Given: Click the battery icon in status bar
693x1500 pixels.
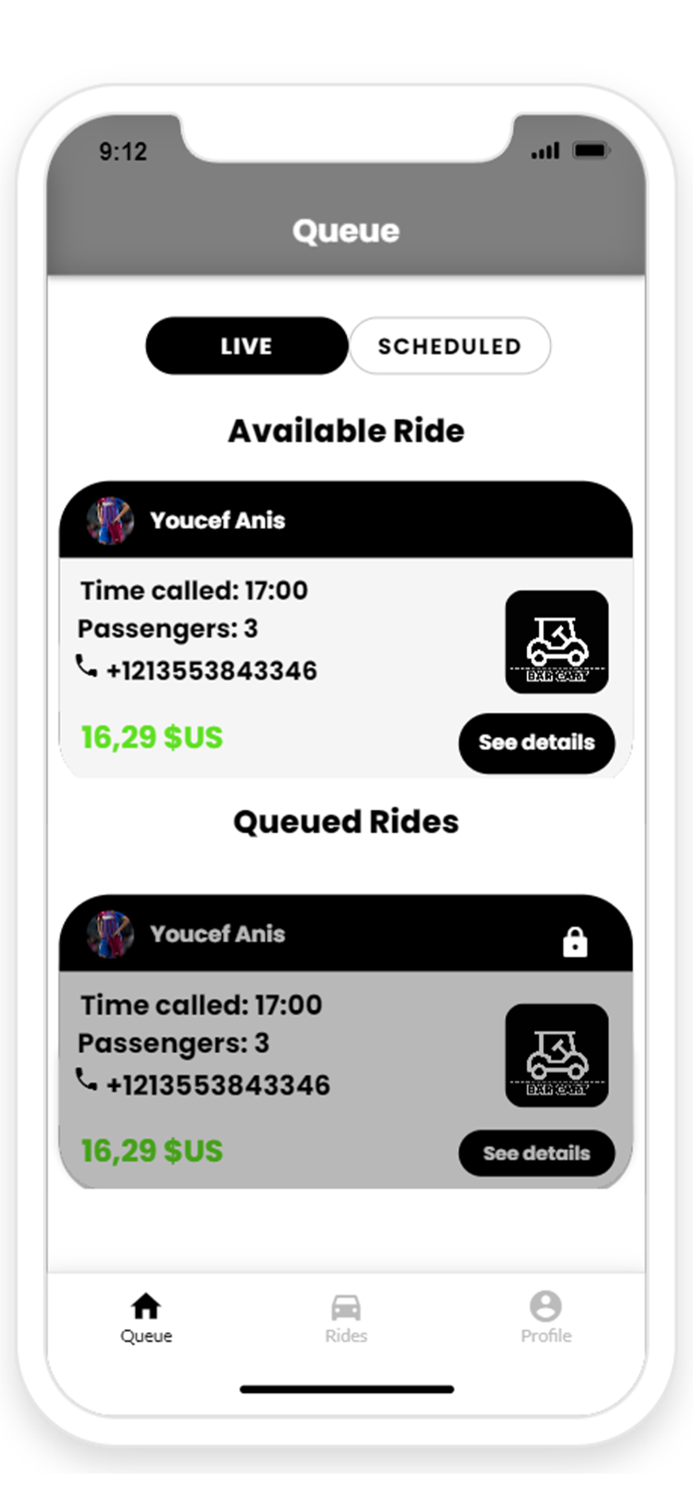Looking at the screenshot, I should (x=591, y=151).
